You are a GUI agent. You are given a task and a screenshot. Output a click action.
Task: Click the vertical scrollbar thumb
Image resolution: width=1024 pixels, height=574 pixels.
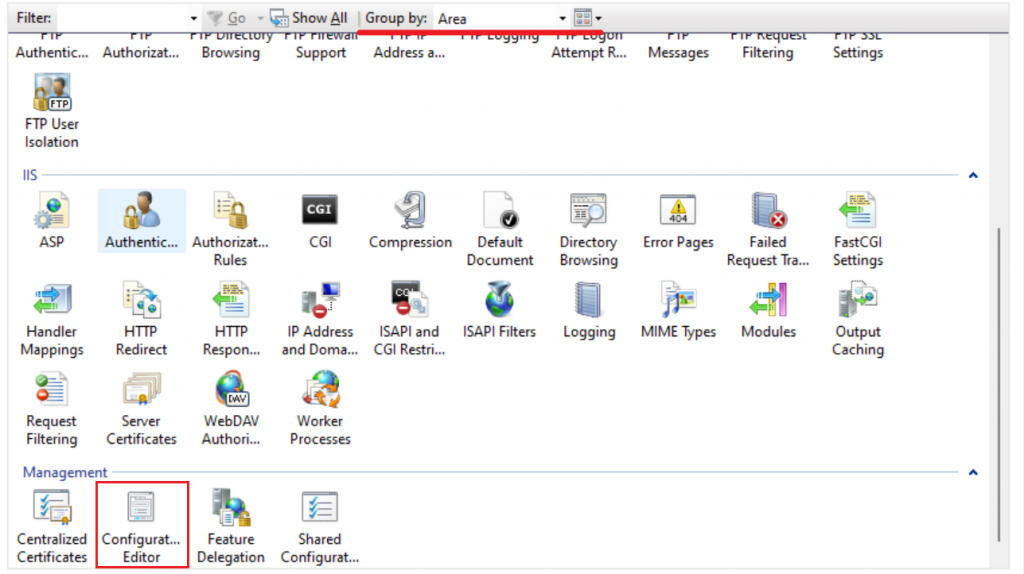(999, 385)
